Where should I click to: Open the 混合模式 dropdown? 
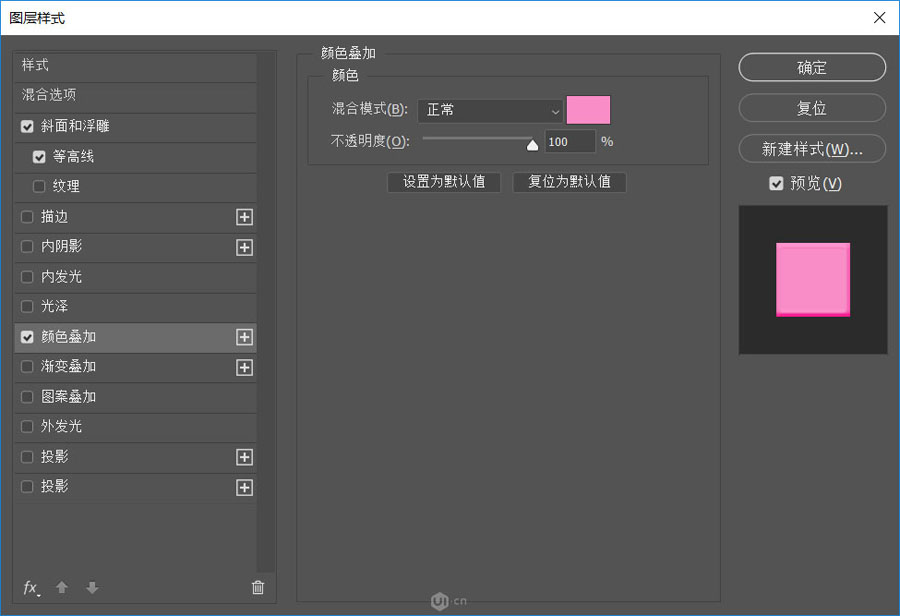click(x=490, y=110)
